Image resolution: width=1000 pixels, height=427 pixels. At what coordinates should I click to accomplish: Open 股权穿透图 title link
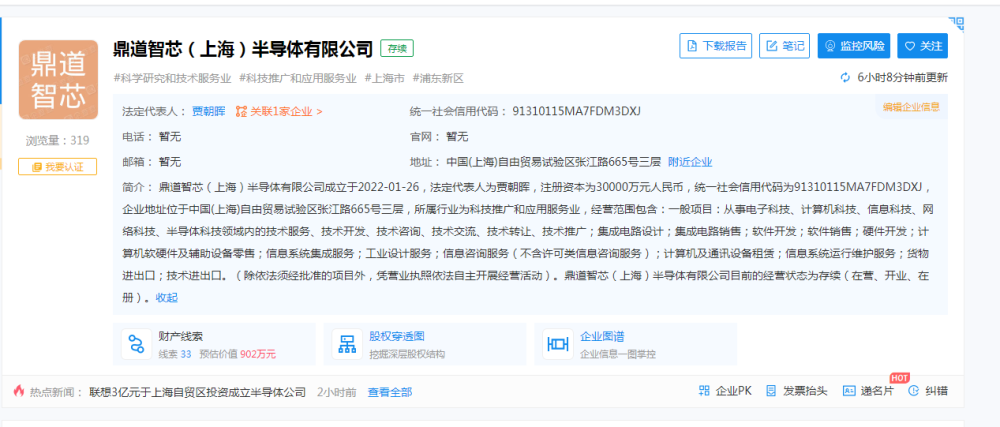click(x=397, y=337)
